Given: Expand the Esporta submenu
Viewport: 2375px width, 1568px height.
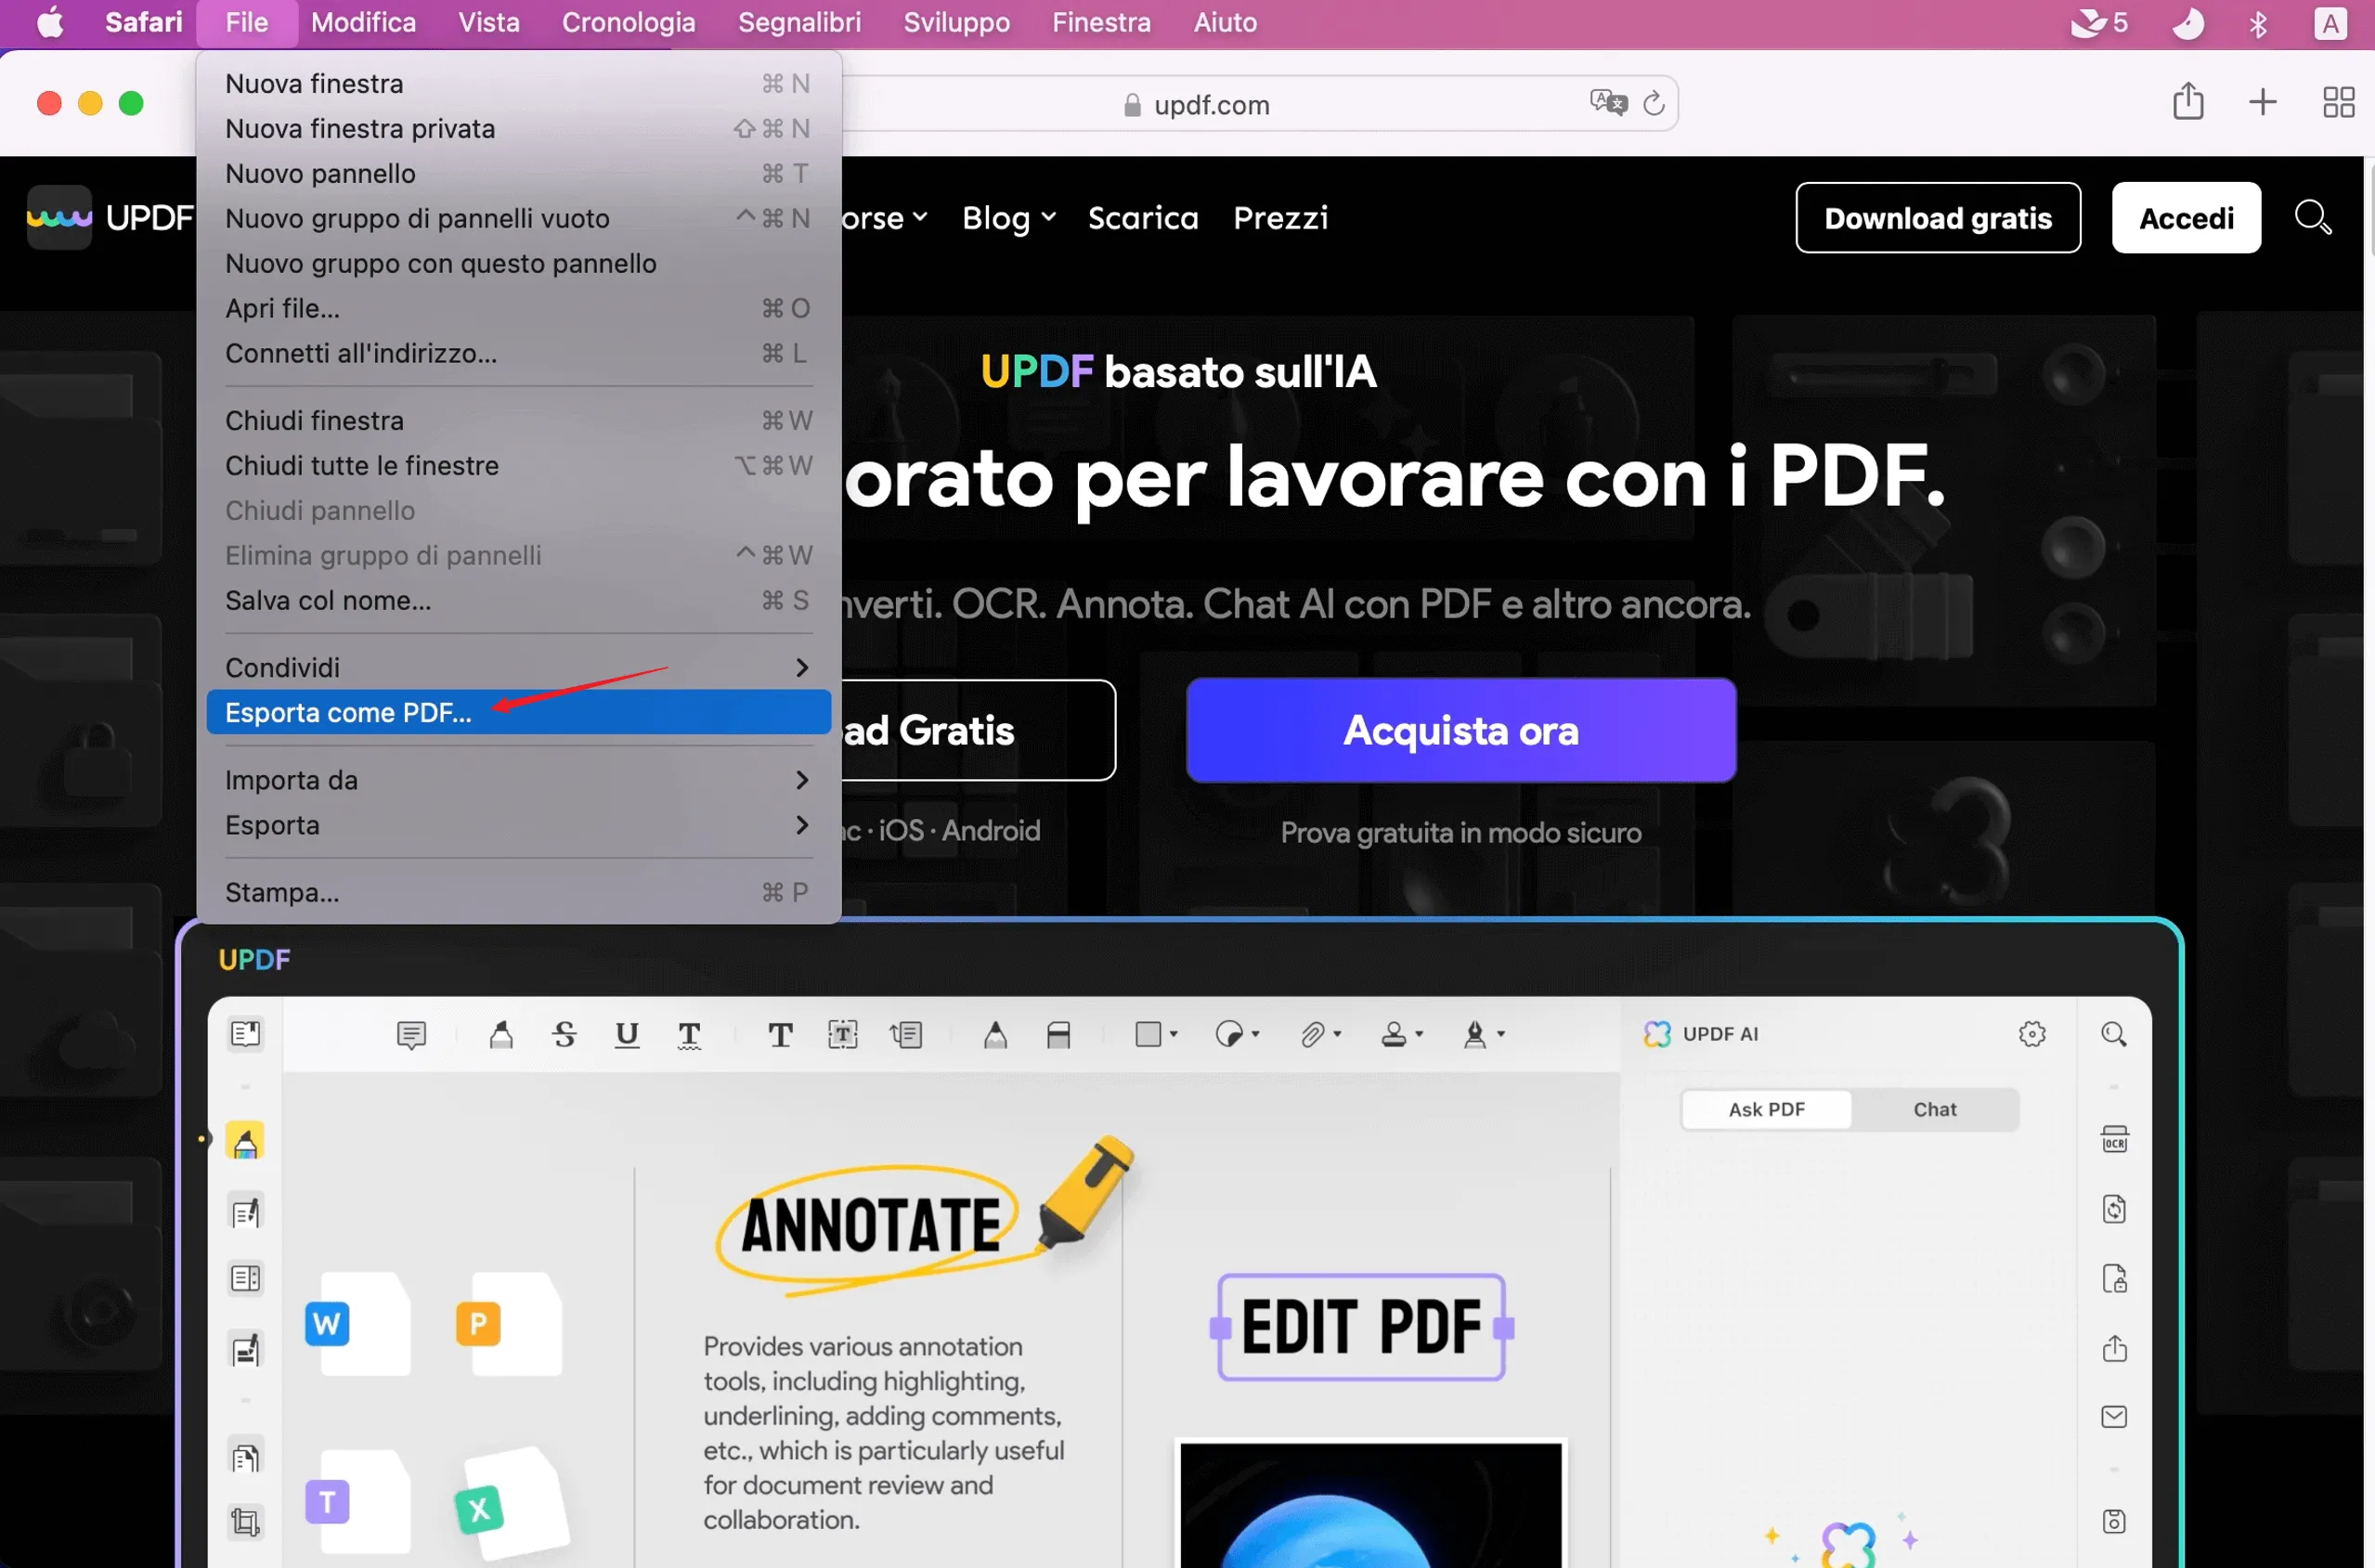Looking at the screenshot, I should [518, 825].
